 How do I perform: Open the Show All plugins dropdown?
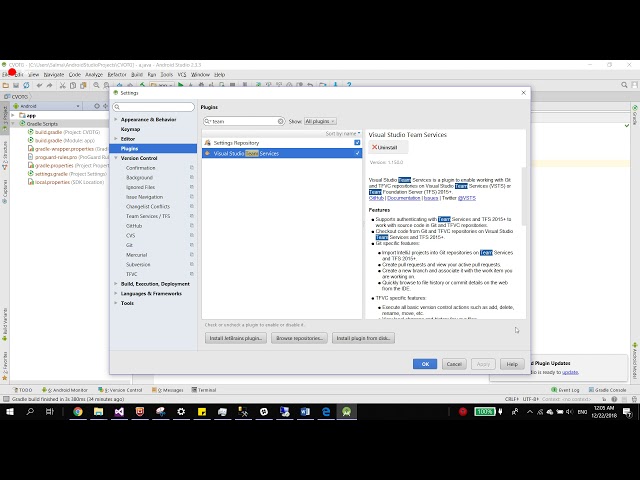320,121
